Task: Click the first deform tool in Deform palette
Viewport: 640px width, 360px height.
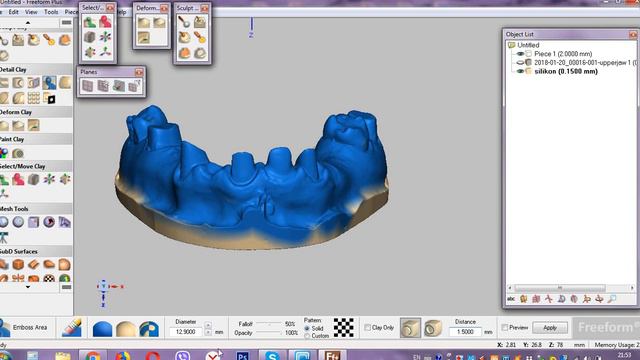Action: coord(144,22)
